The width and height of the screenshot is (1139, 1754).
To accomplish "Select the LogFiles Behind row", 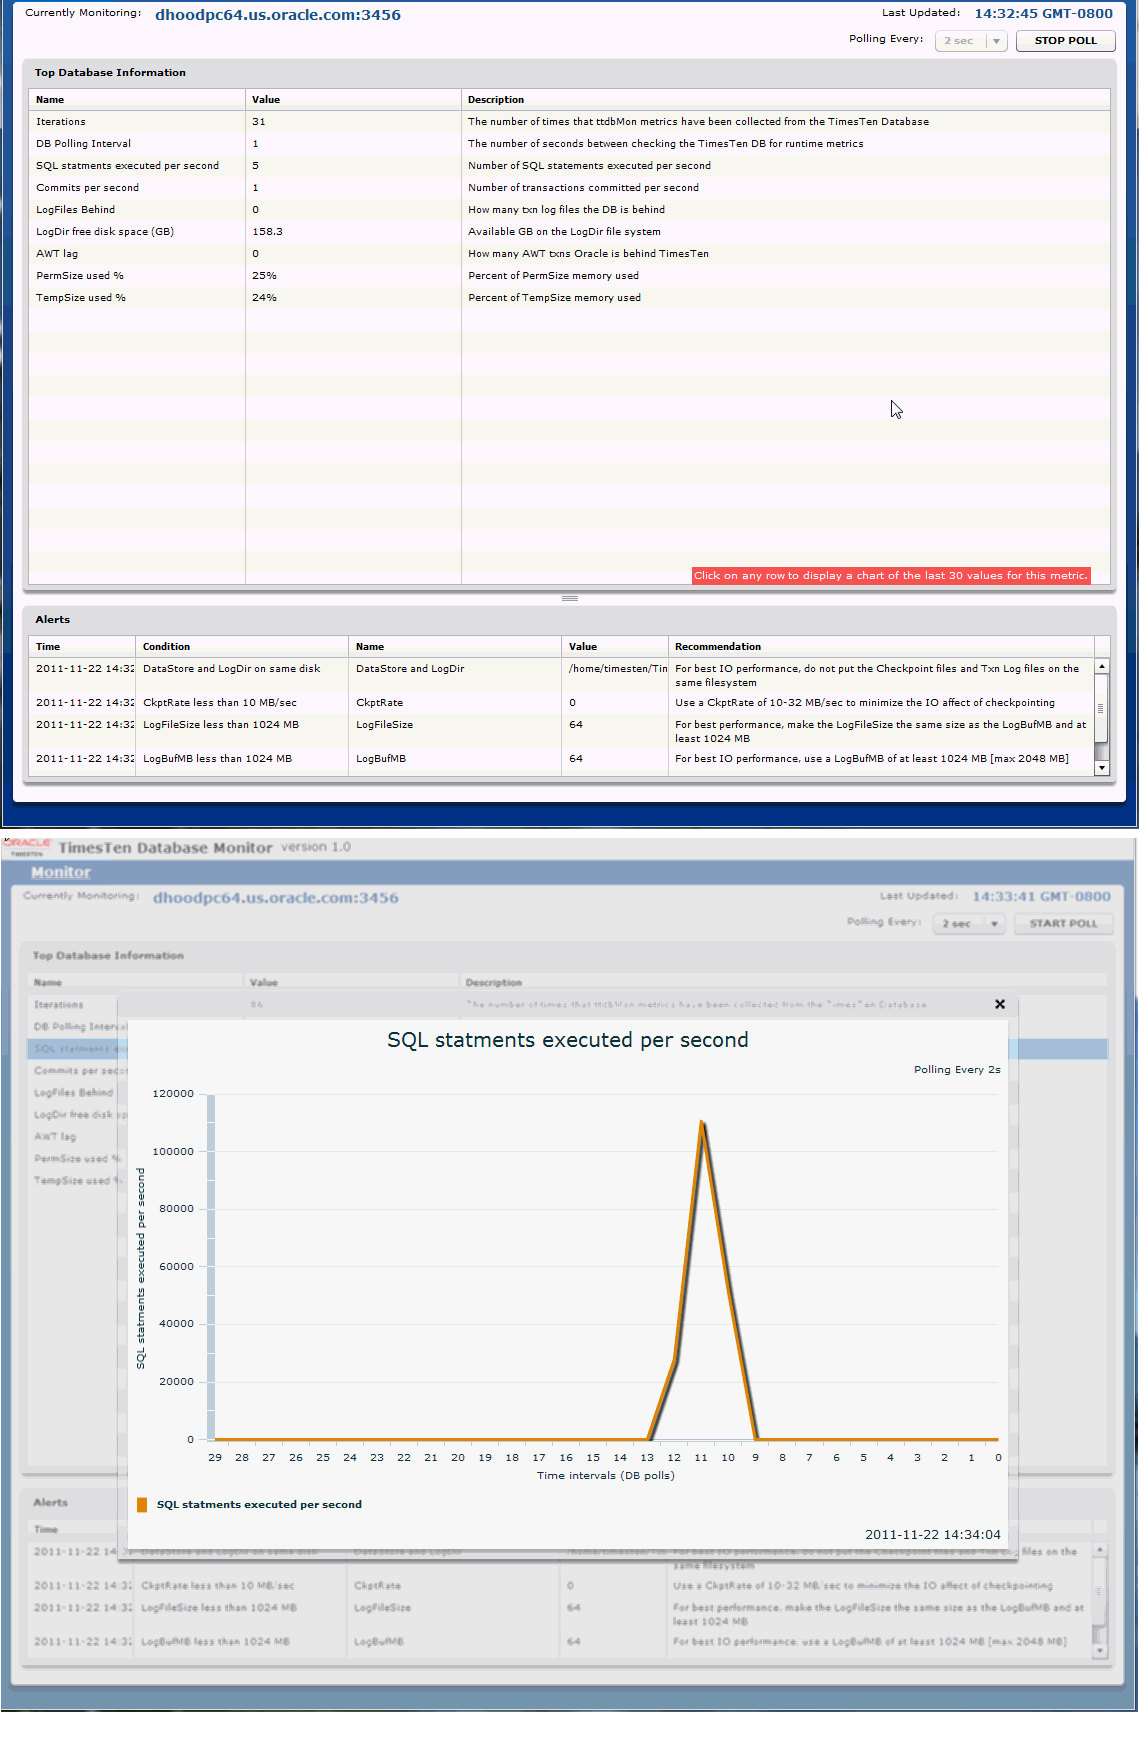I will coord(569,209).
